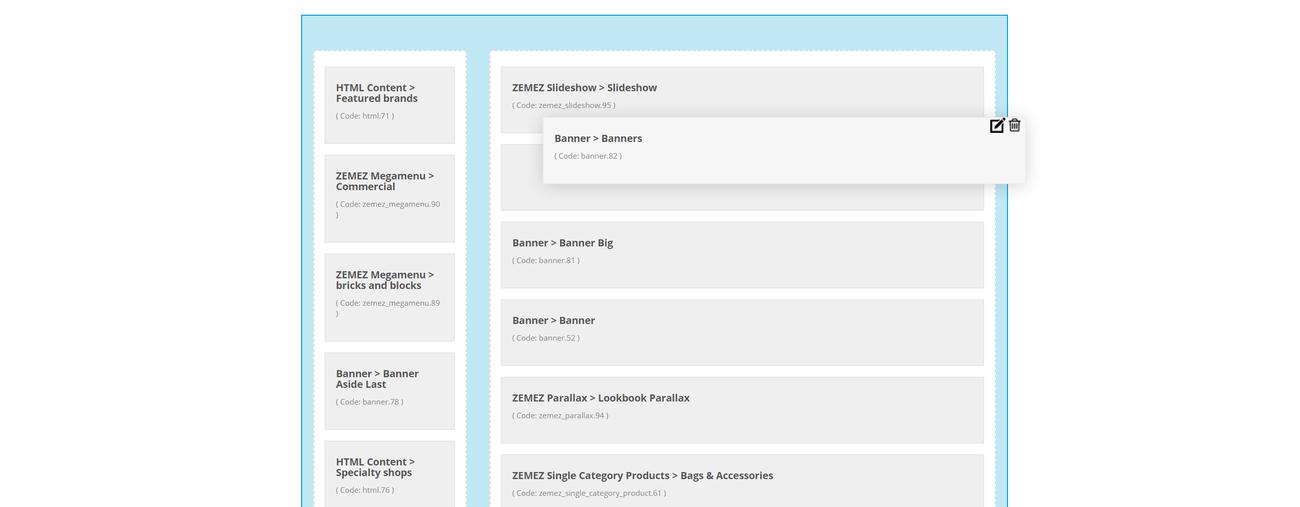Select the Banner > Banner module (banner.52)
1300x507 pixels.
pyautogui.click(x=742, y=332)
